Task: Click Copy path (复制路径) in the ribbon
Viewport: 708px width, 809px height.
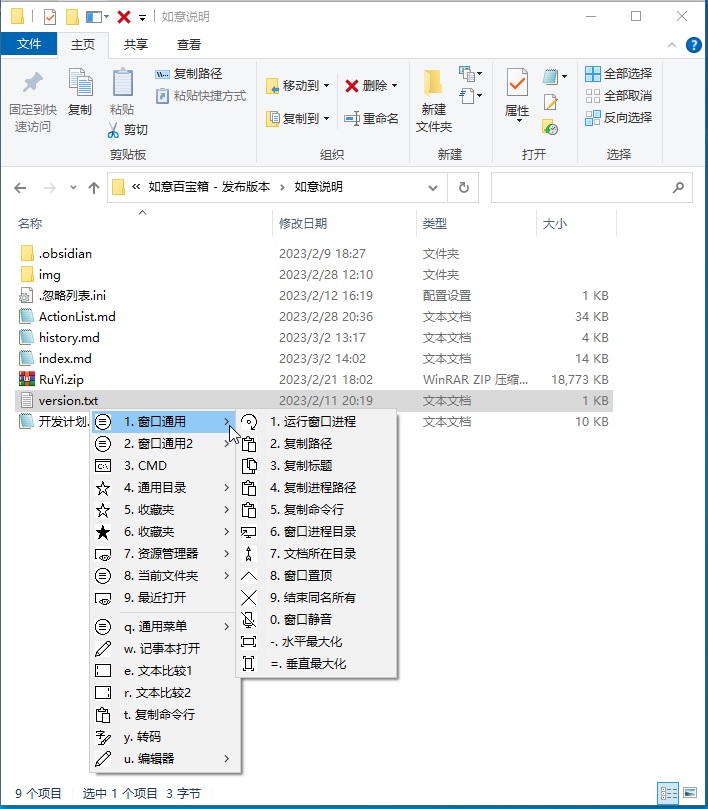Action: 188,74
